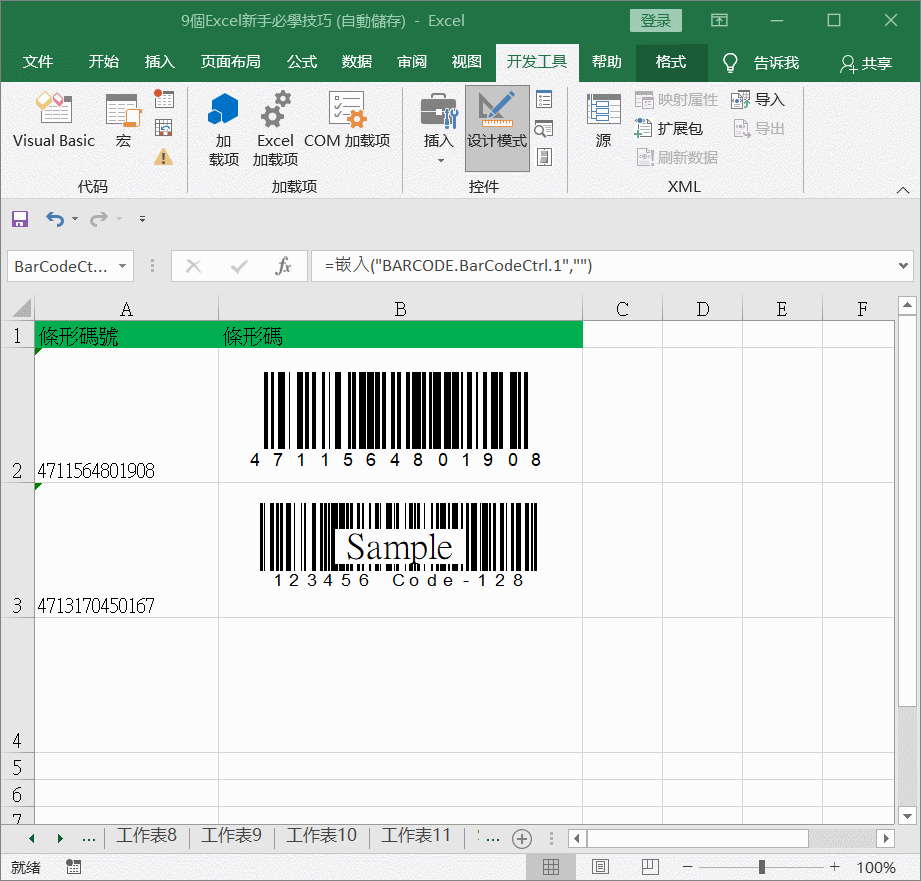The height and width of the screenshot is (881, 921).
Task: Switch to page break preview
Action: [650, 866]
